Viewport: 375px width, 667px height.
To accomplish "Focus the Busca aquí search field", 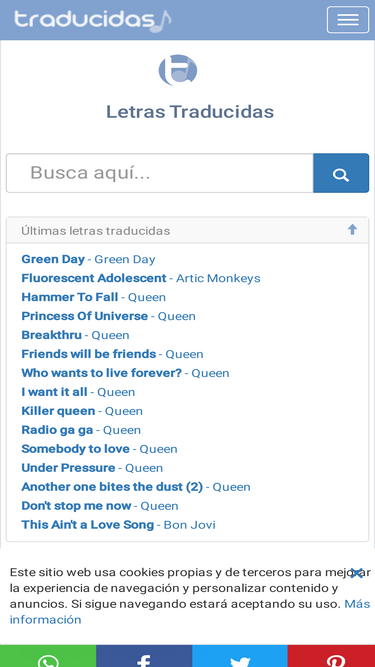I will click(160, 173).
